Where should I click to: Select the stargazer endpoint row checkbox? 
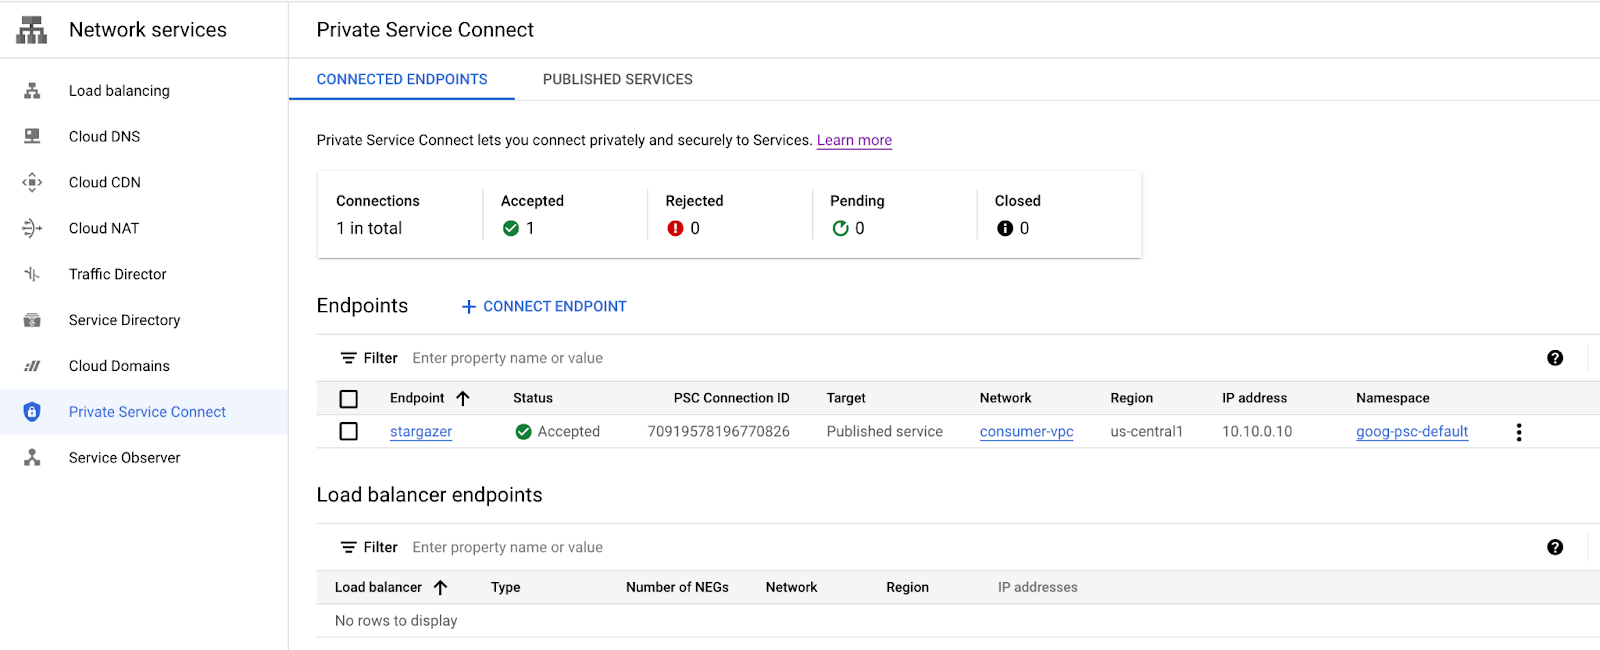[349, 432]
